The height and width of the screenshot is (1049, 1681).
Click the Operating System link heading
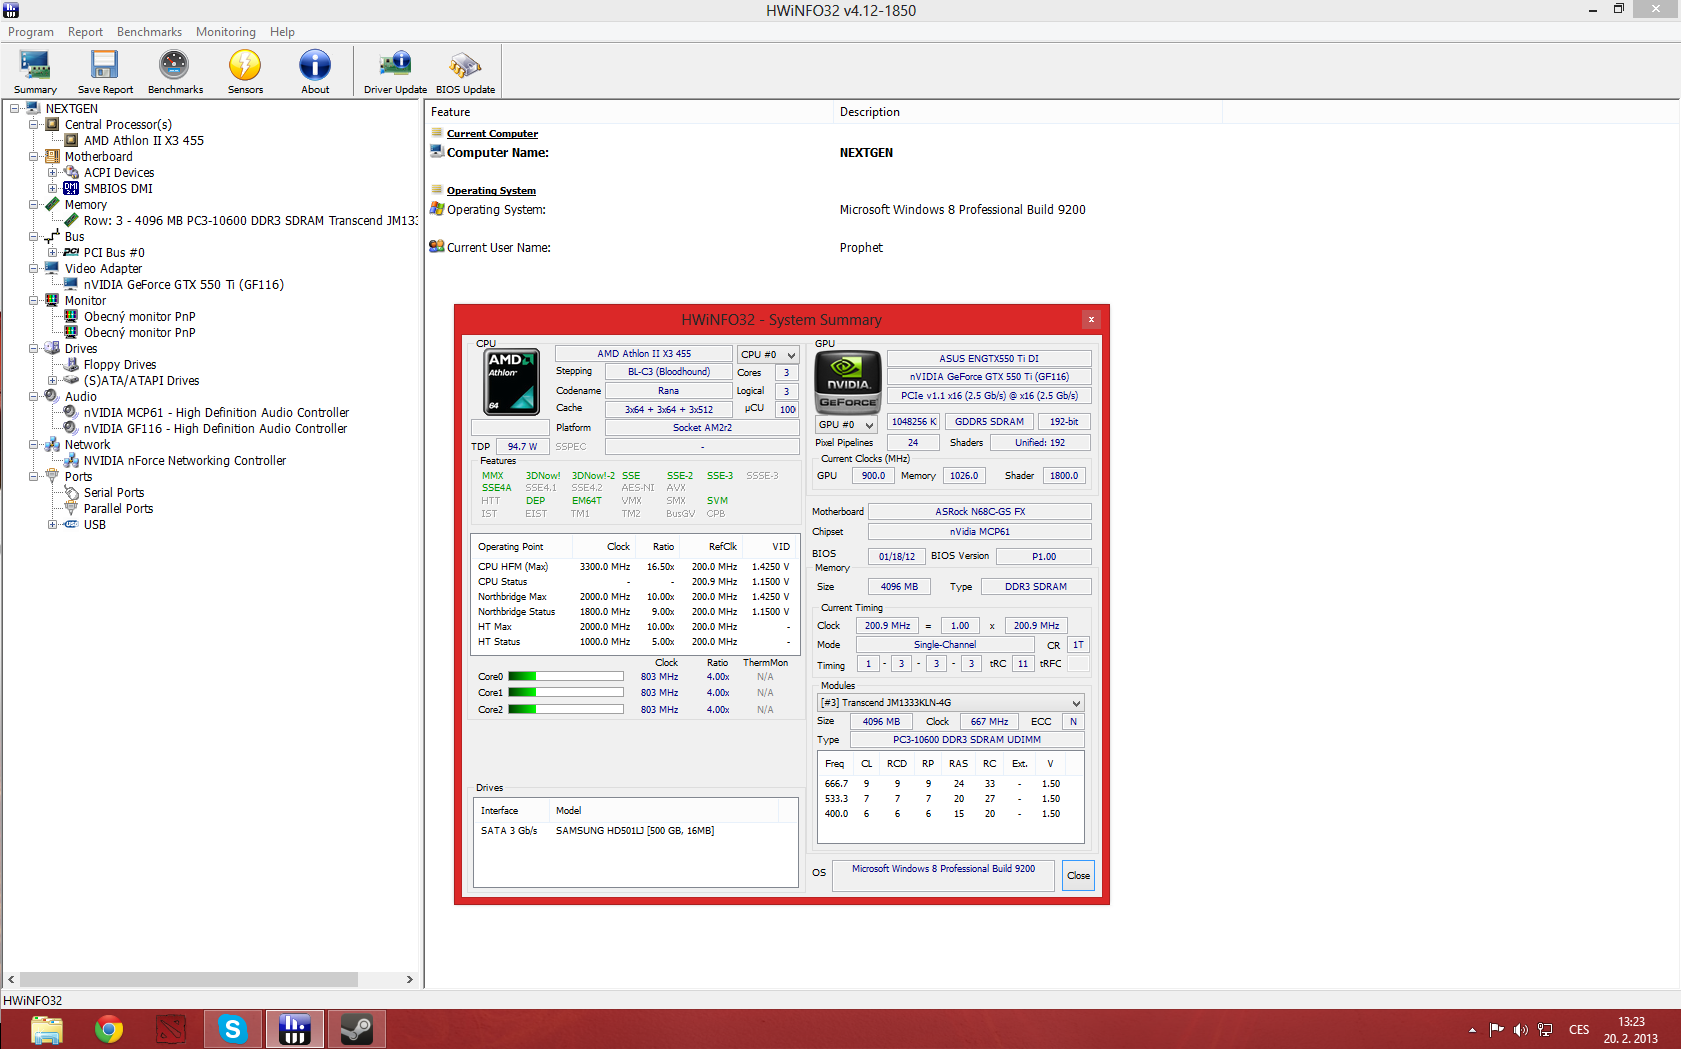pyautogui.click(x=491, y=191)
